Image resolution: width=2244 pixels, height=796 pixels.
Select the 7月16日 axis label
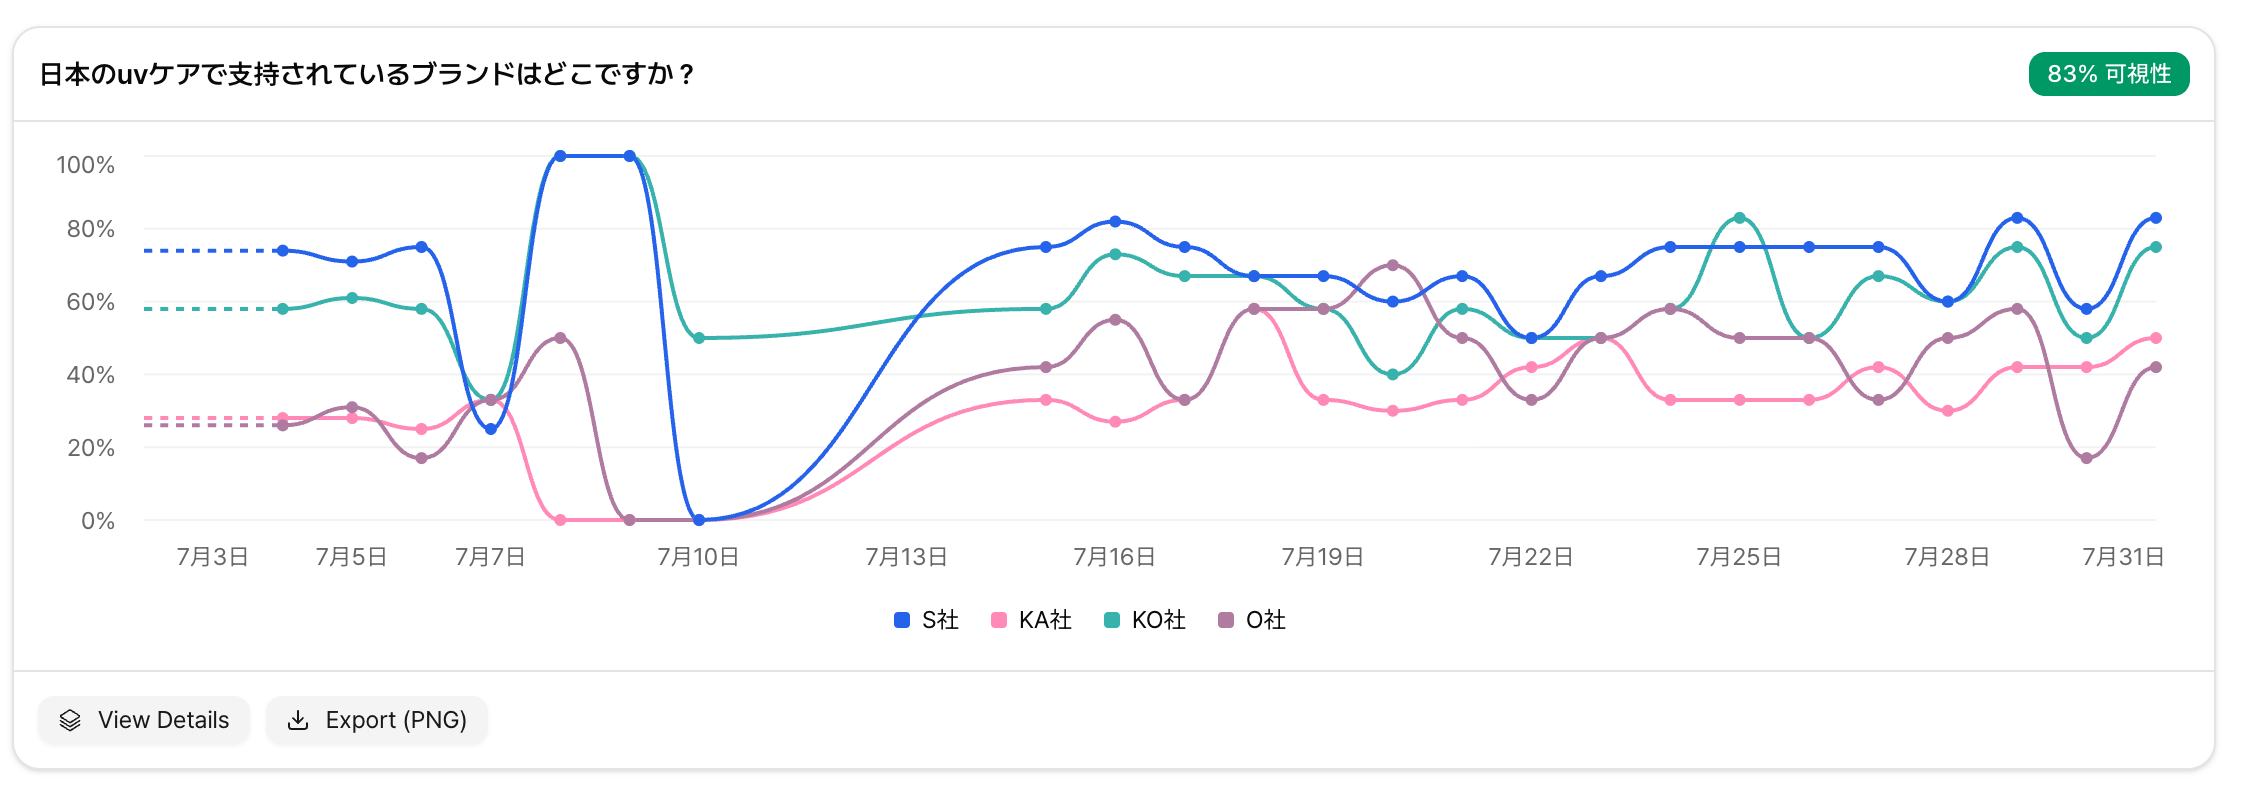pyautogui.click(x=1114, y=557)
